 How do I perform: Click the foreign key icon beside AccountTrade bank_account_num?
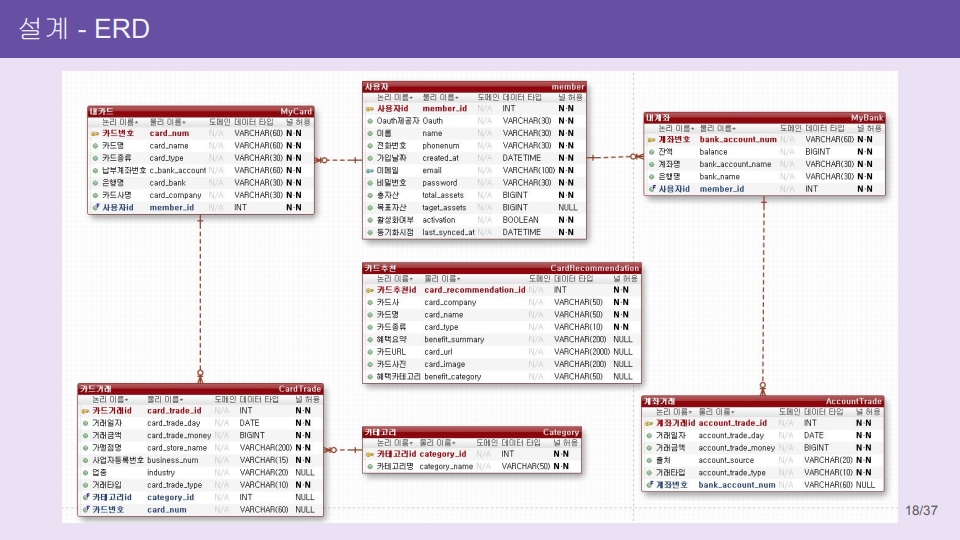650,485
